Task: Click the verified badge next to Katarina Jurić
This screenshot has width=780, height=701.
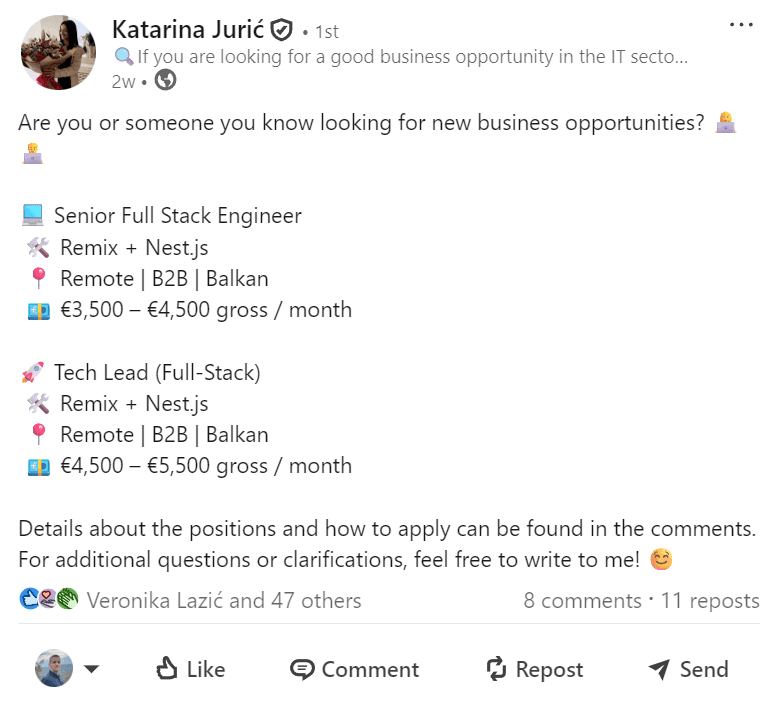Action: pyautogui.click(x=281, y=30)
